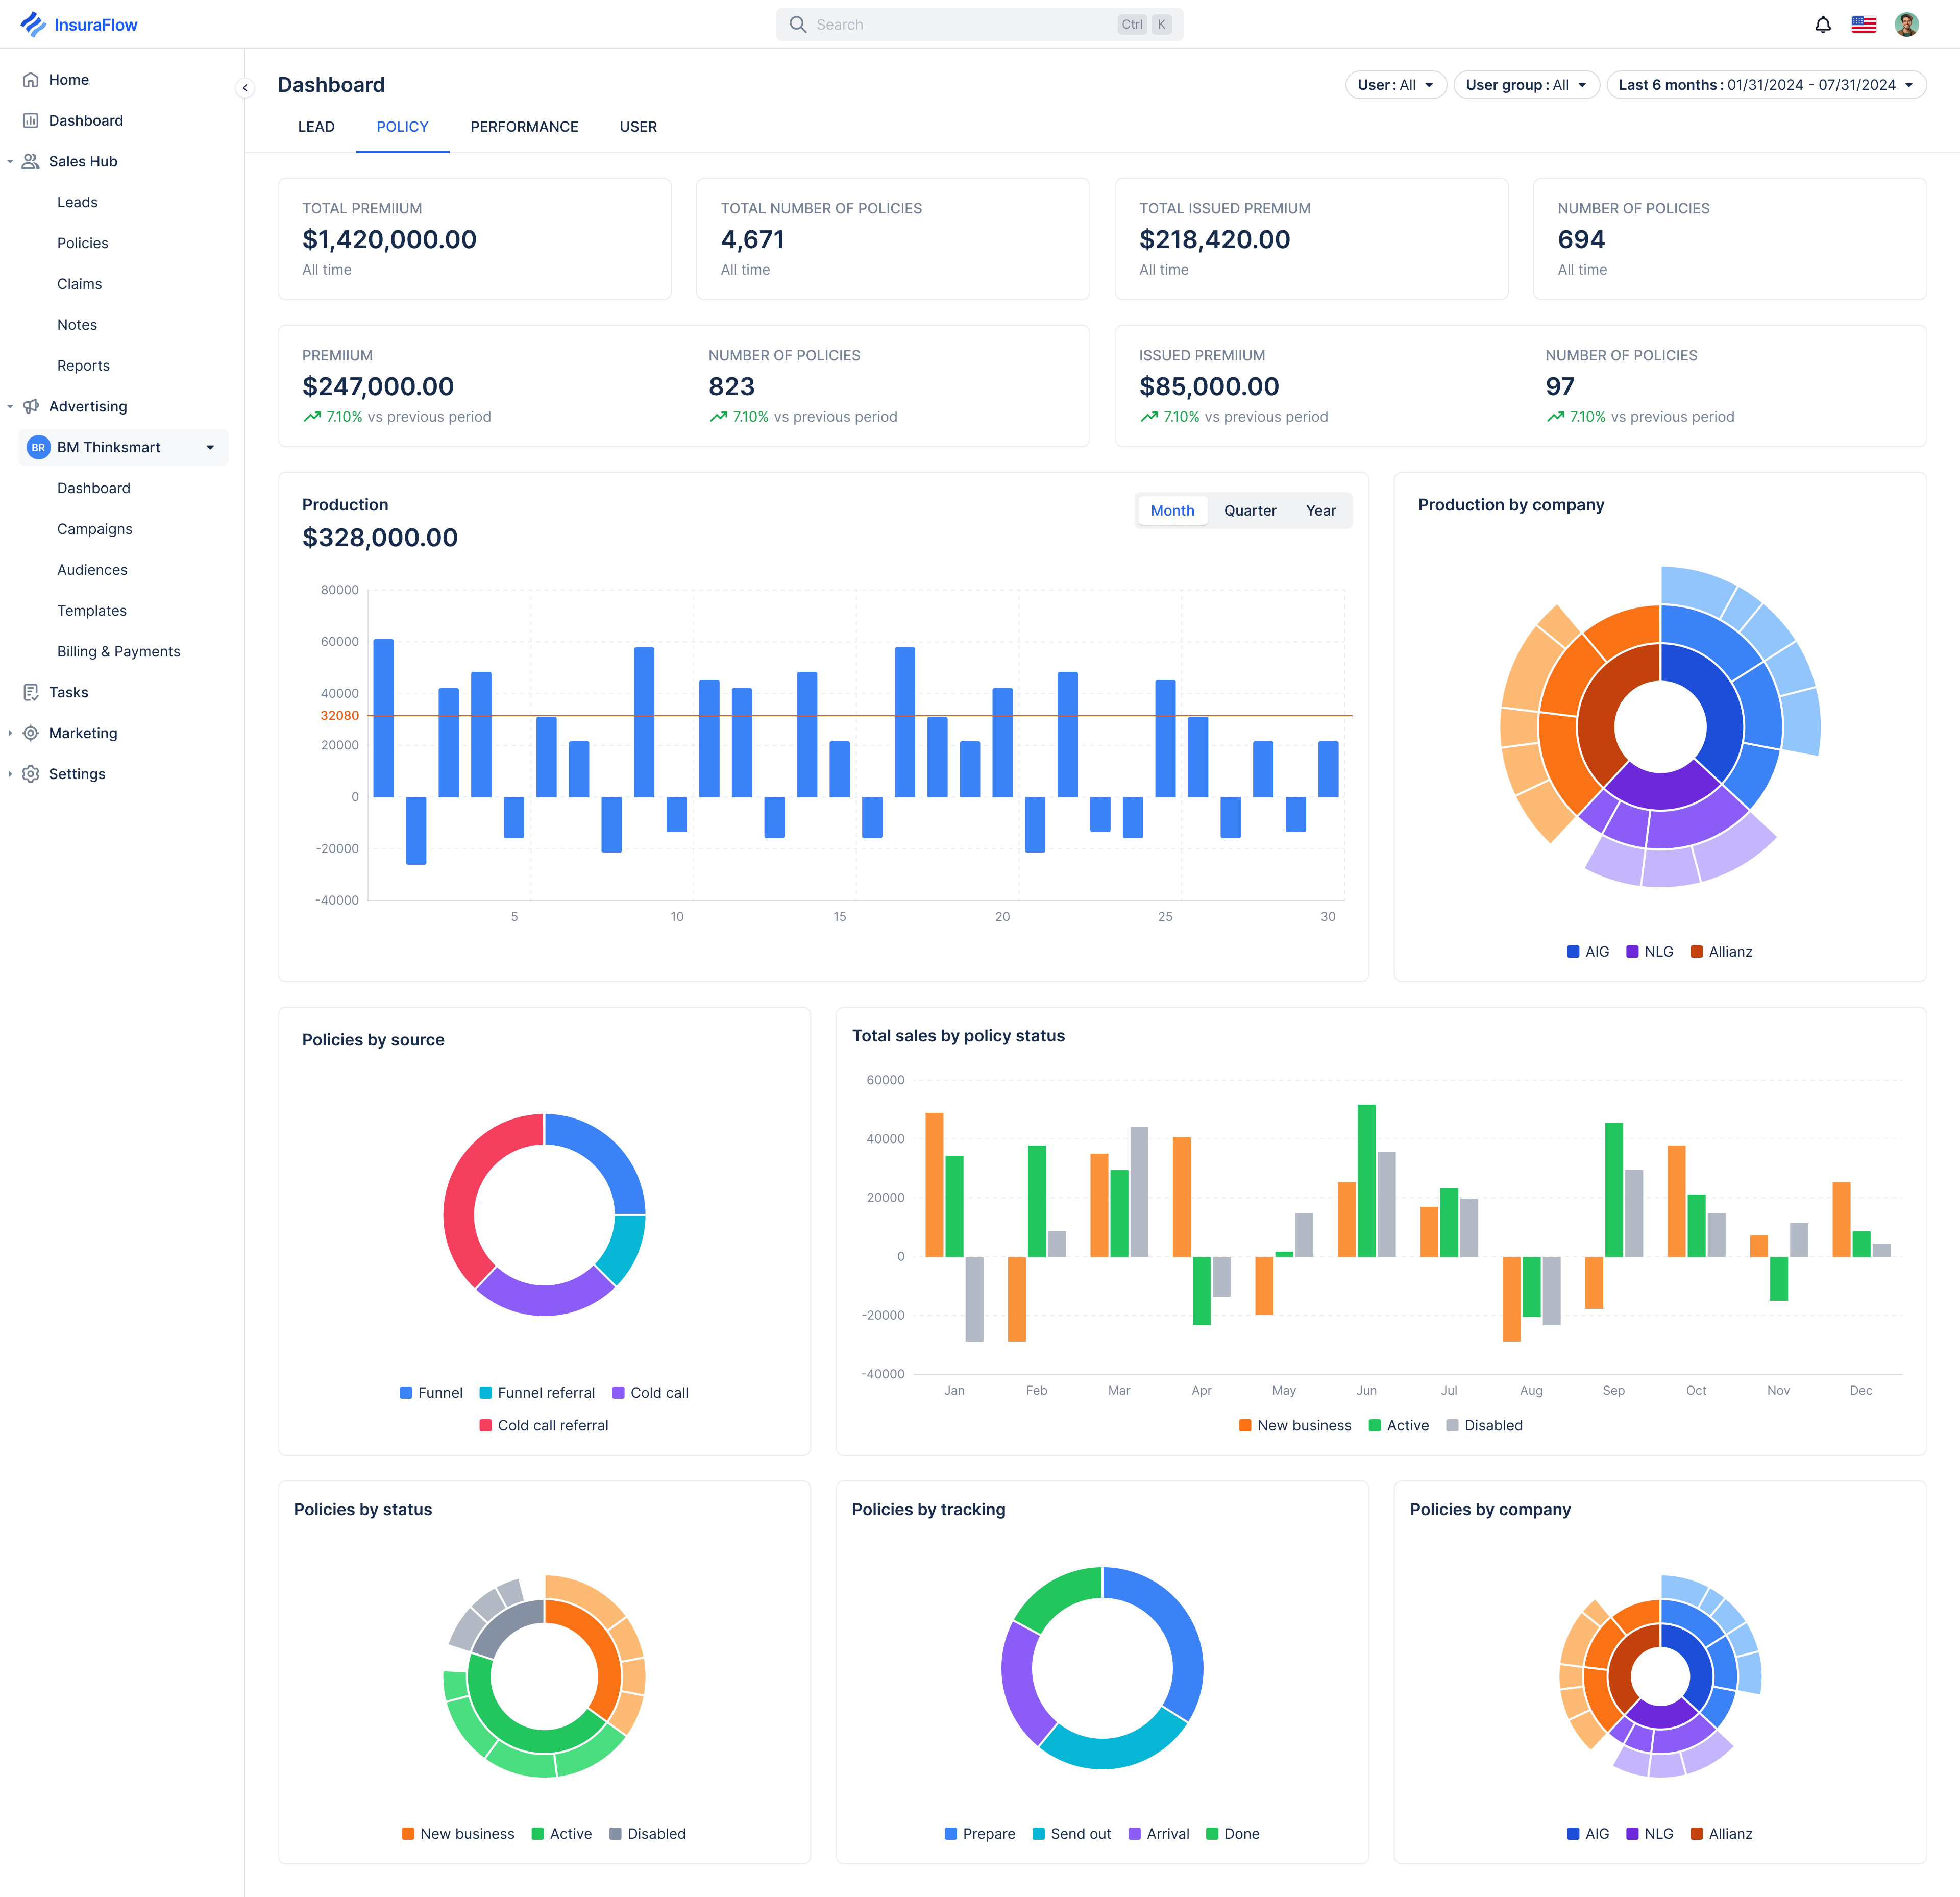1960x1897 pixels.
Task: Open Policies under Sales Hub
Action: pyautogui.click(x=83, y=243)
